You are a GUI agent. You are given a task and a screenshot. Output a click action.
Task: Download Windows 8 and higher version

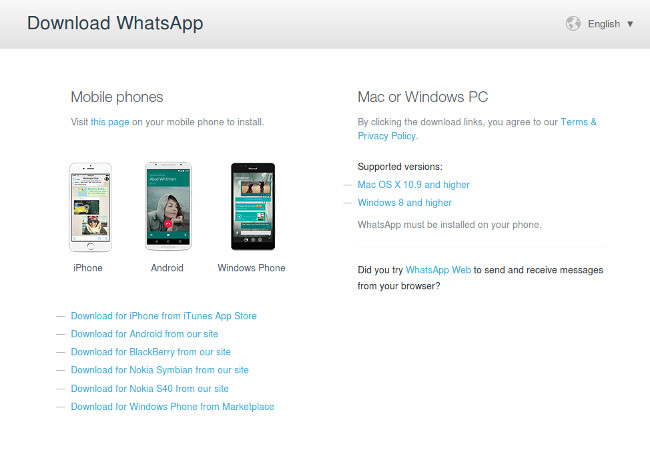tap(405, 203)
